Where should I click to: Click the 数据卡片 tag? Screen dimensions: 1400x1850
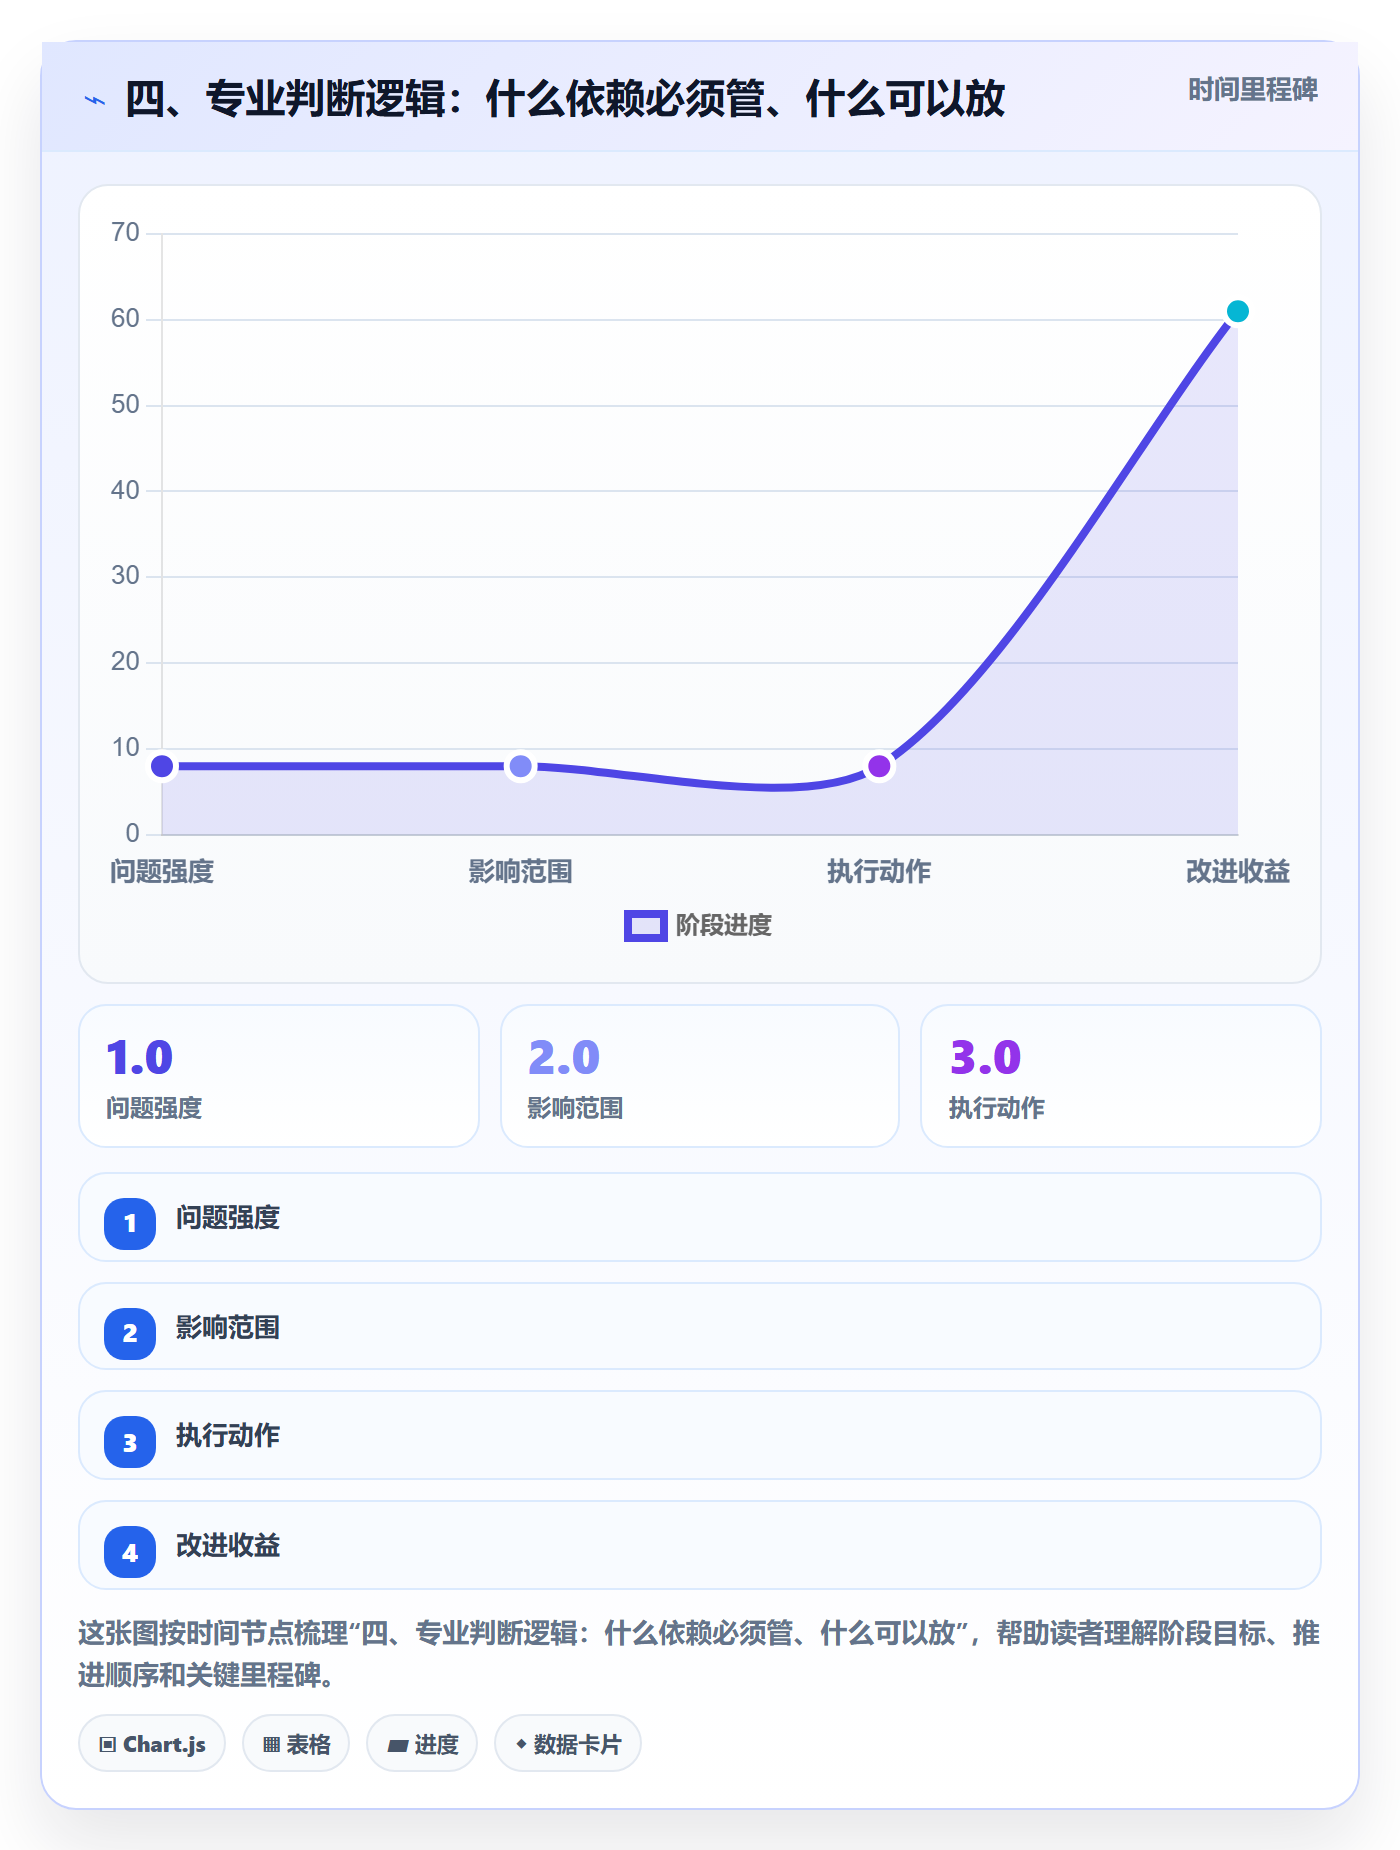pos(568,1744)
